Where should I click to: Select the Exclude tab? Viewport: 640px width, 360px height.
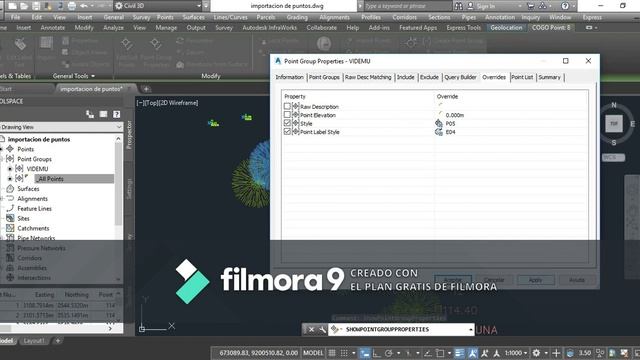(429, 77)
